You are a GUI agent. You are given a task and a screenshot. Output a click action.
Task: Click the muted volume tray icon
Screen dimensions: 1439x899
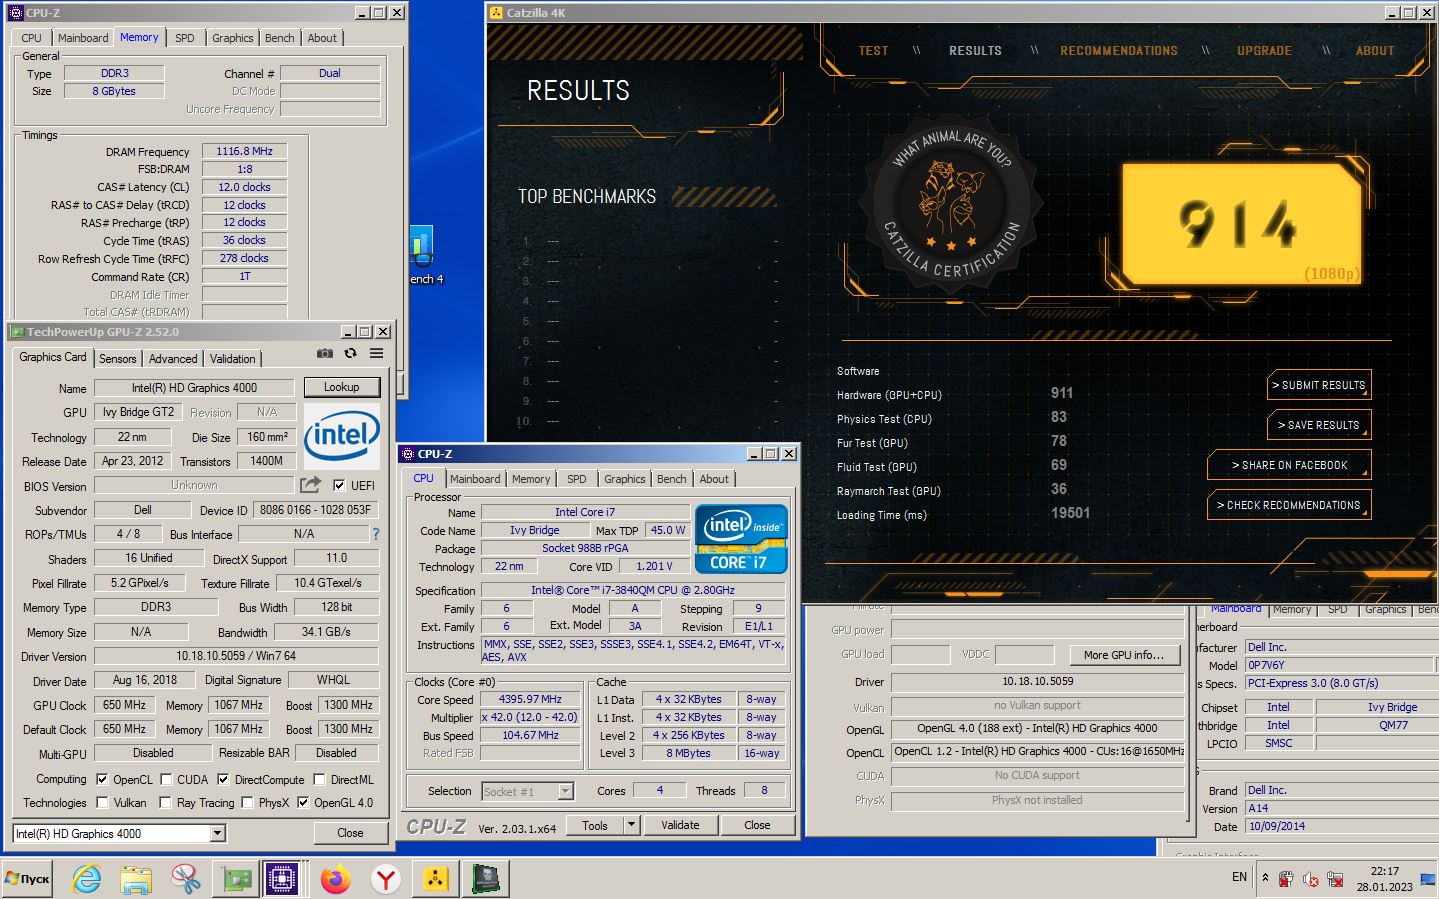point(1311,879)
